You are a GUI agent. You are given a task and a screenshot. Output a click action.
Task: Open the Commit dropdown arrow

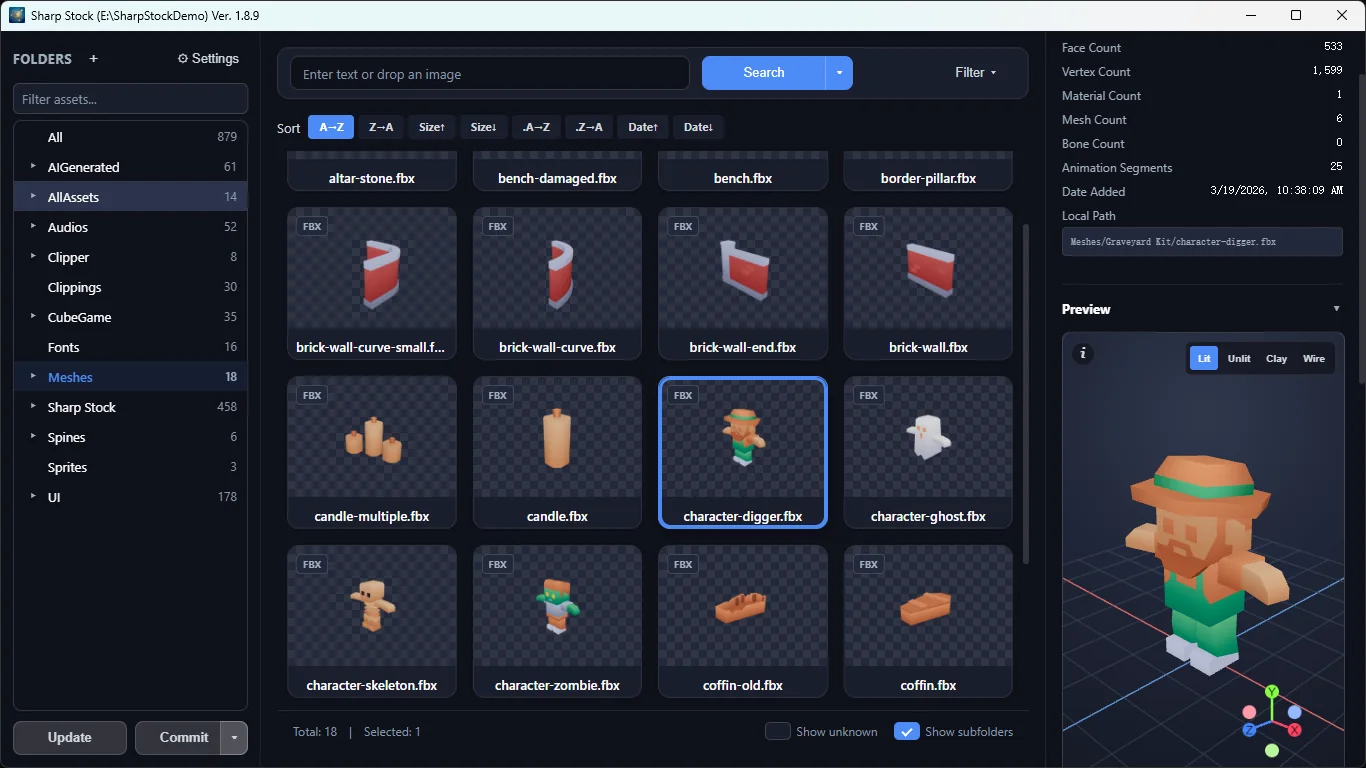tap(234, 738)
